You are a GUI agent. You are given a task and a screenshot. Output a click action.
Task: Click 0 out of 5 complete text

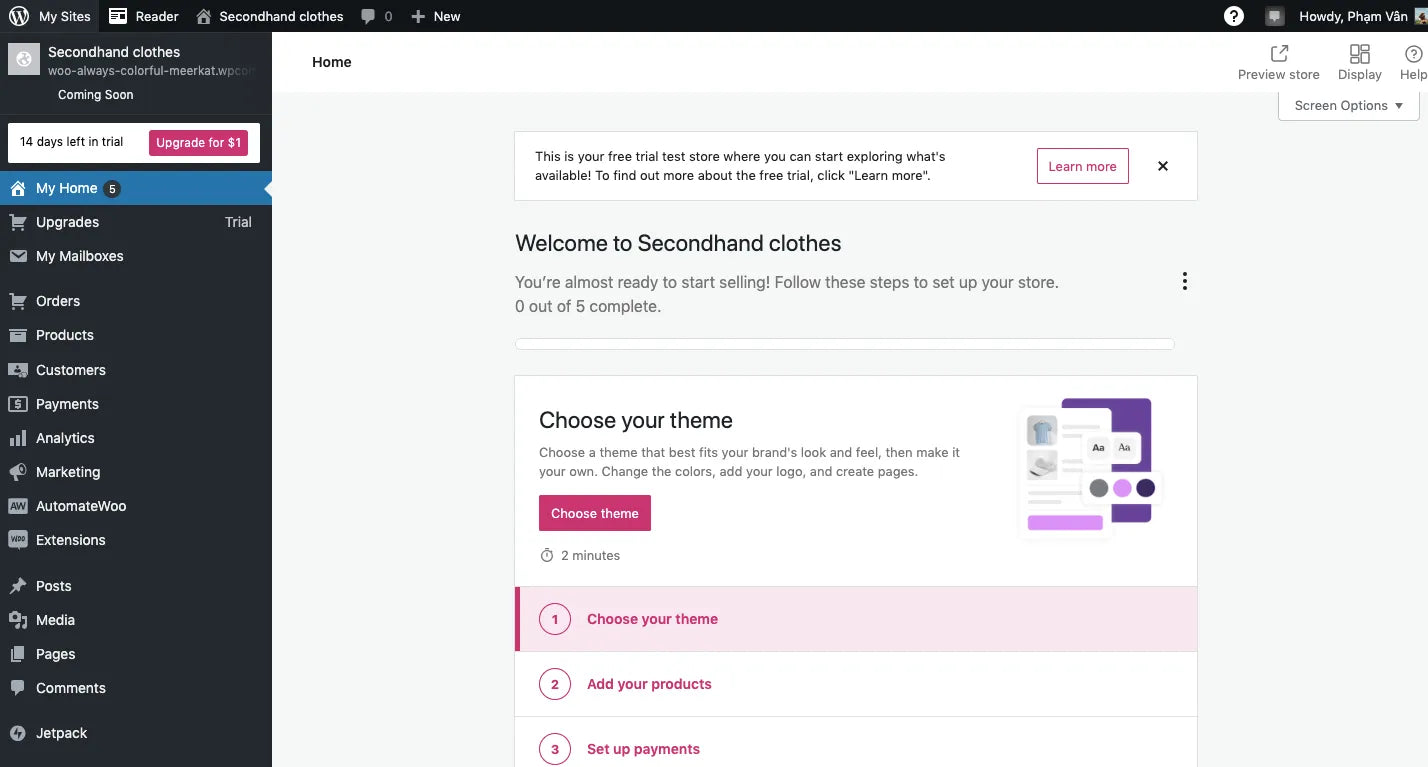(x=588, y=306)
